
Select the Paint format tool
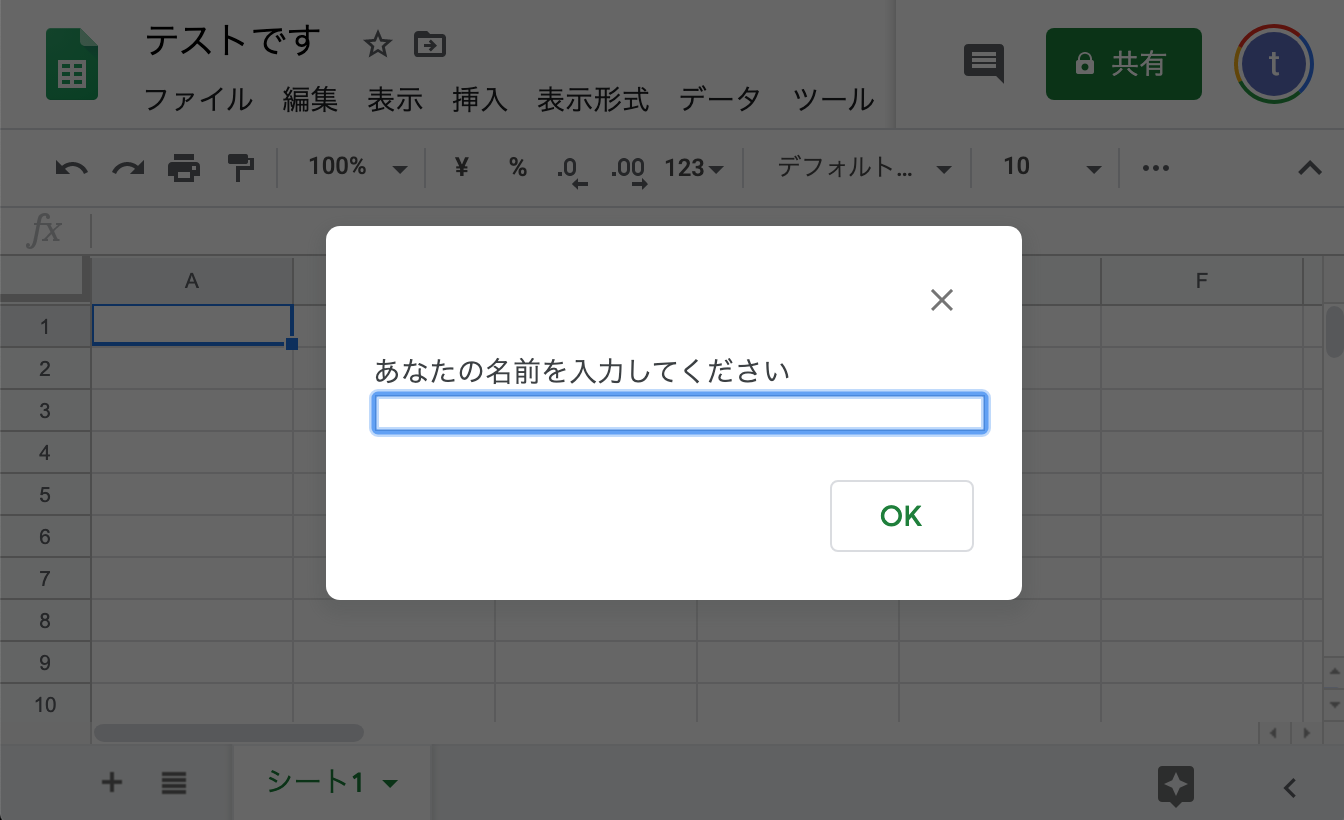(240, 167)
